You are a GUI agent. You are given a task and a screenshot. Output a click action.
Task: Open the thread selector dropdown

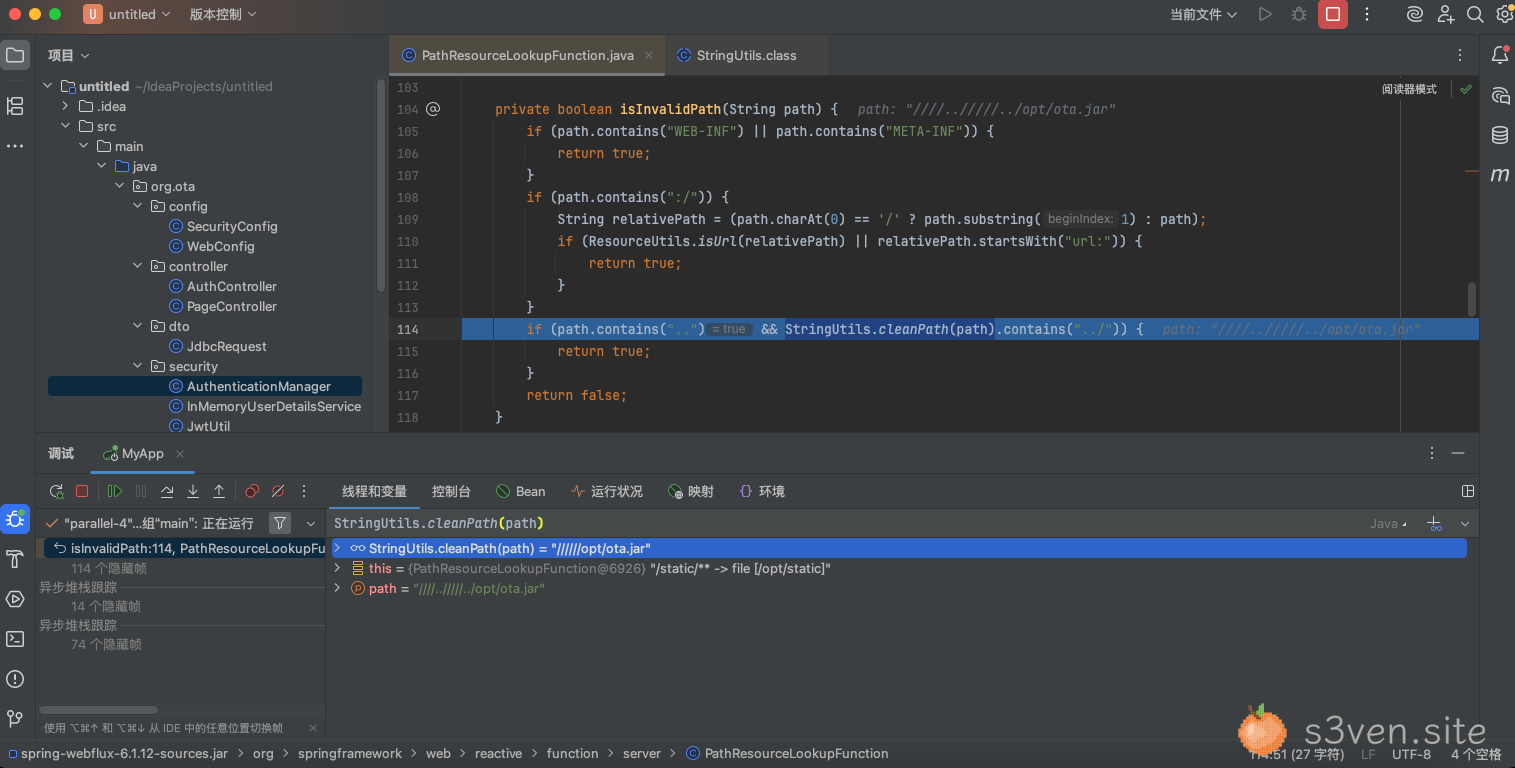[311, 523]
